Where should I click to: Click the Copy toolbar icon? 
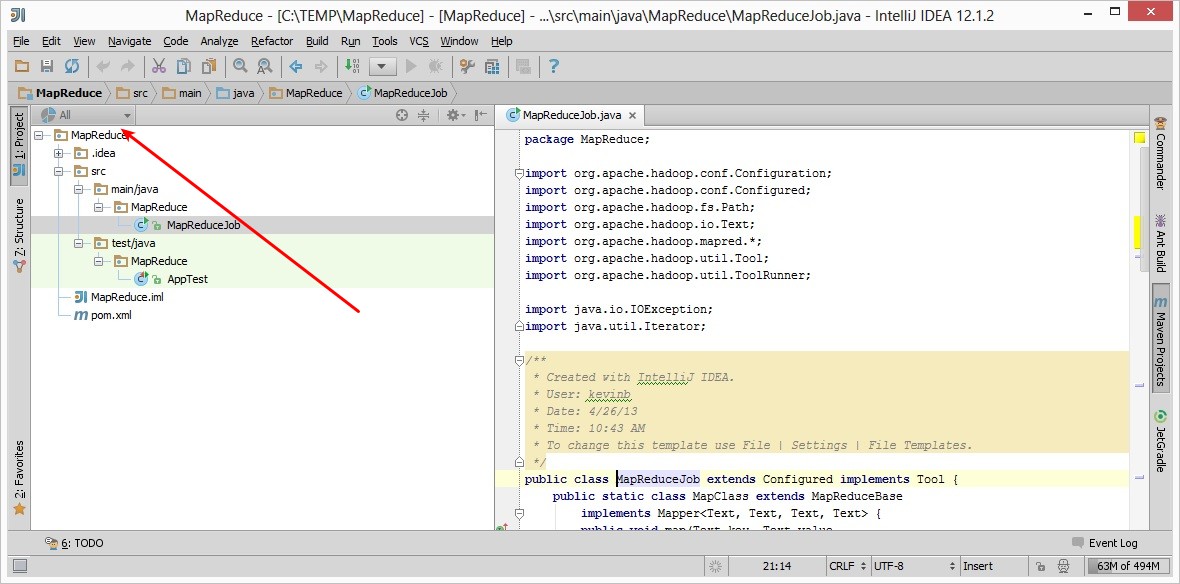pyautogui.click(x=184, y=66)
